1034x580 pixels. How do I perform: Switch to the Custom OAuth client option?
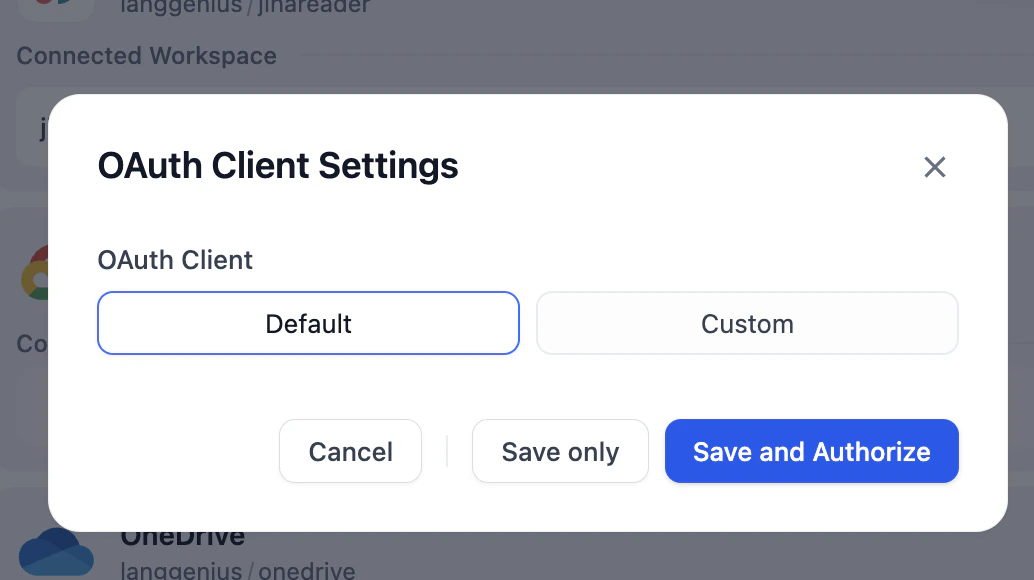coord(747,323)
